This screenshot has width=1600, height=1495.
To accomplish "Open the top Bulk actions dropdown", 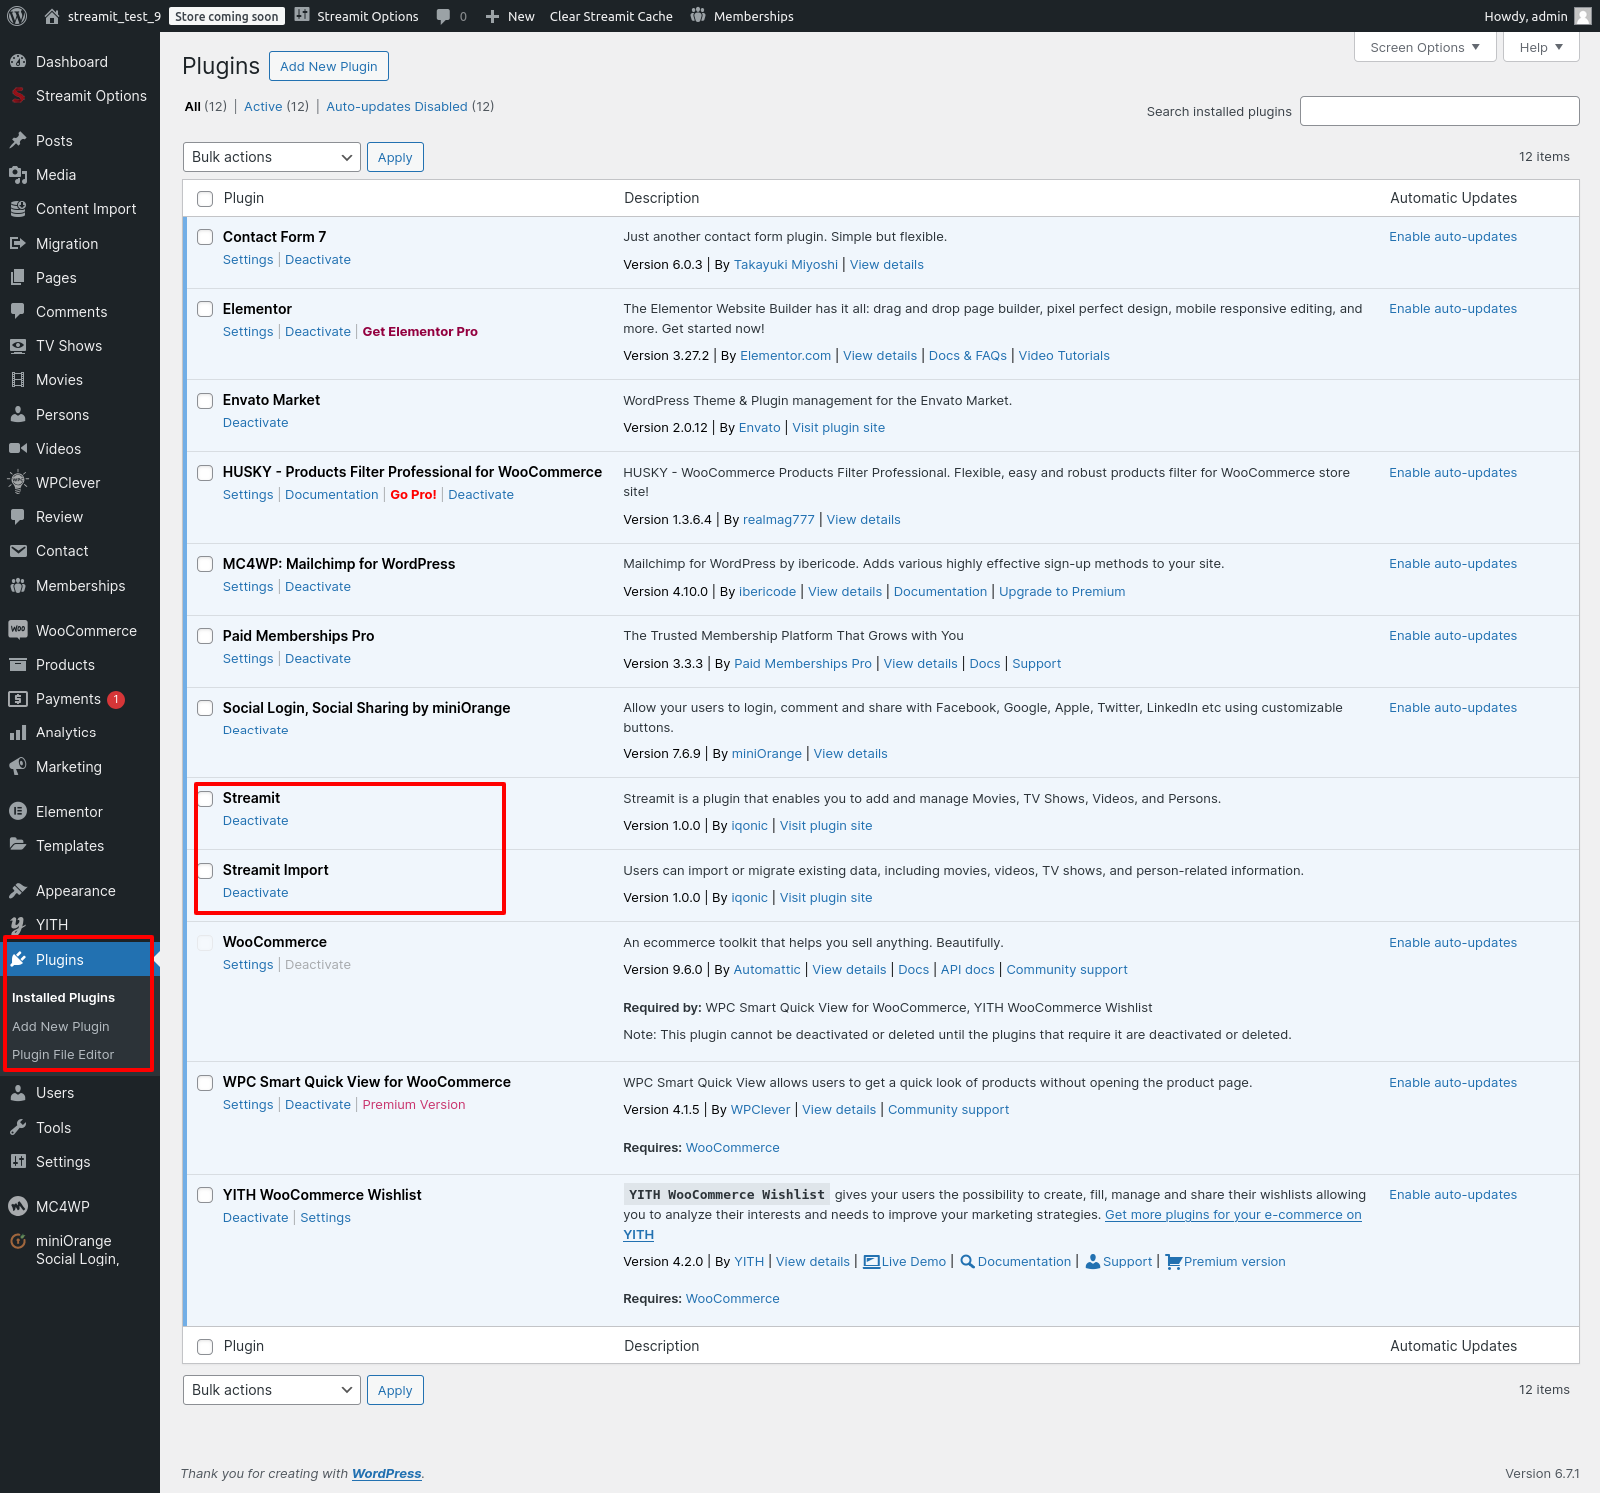I will pyautogui.click(x=272, y=157).
